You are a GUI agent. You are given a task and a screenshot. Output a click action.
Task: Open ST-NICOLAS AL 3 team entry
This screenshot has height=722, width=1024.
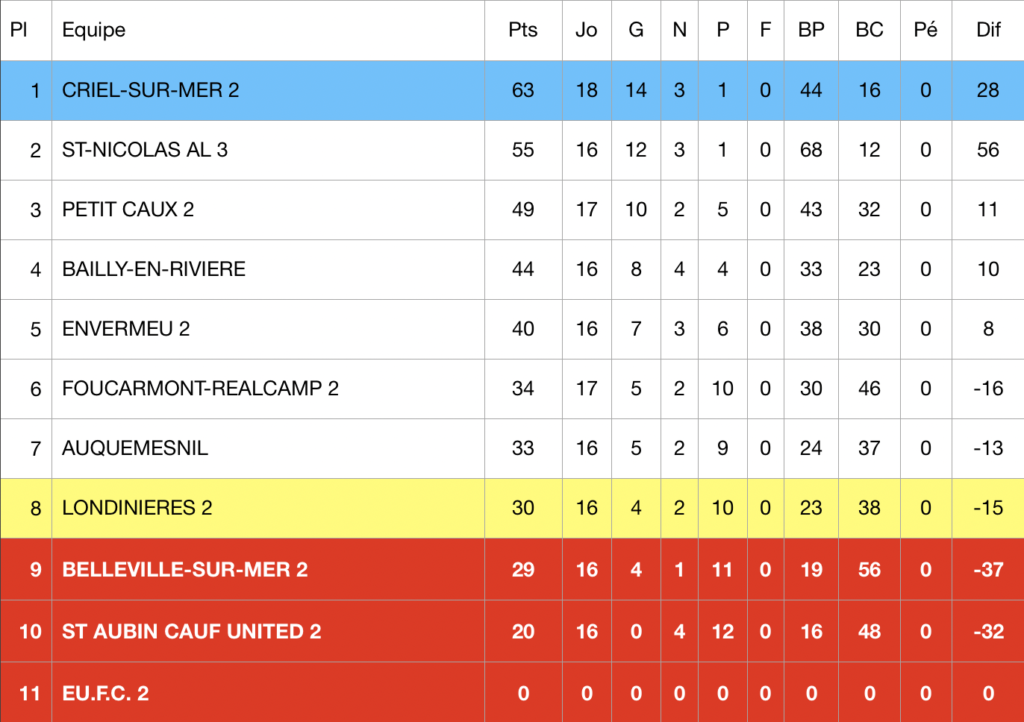(144, 150)
